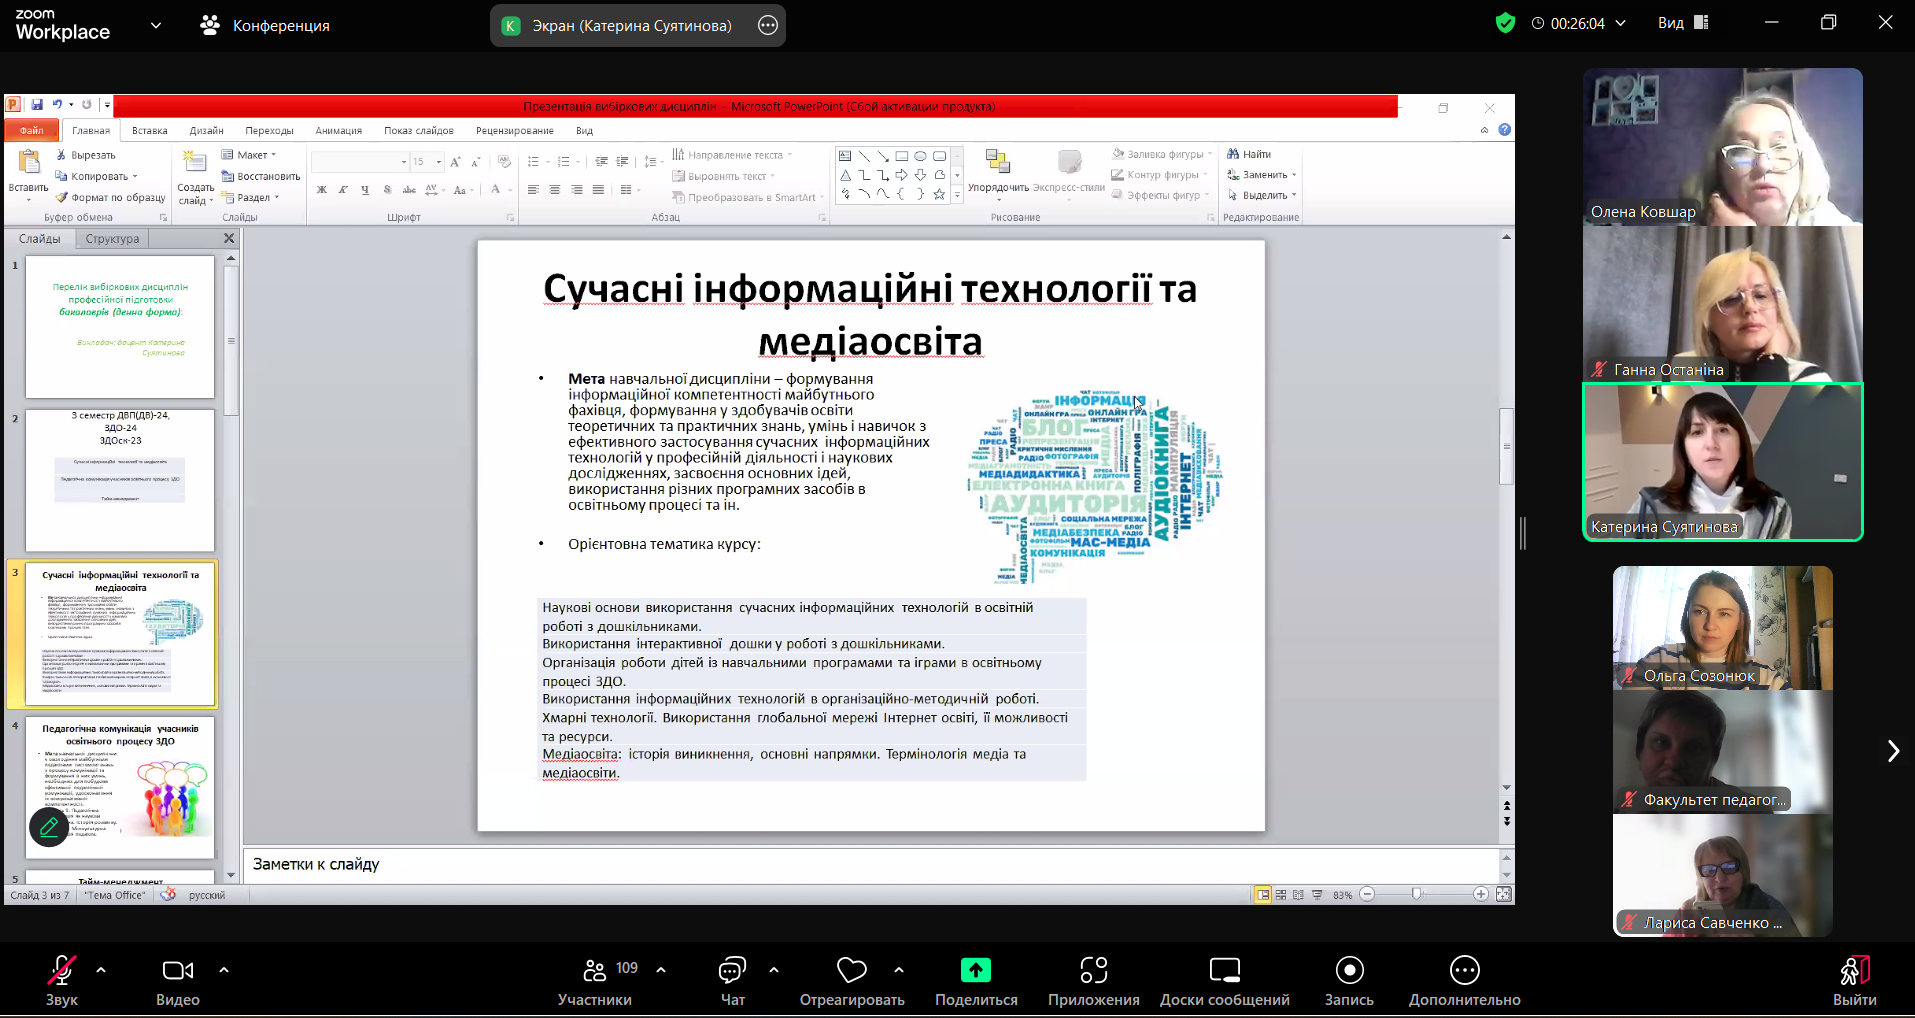Screen dimensions: 1915x1018
Task: Open Zoom Workplace dropdown chevron
Action: click(156, 25)
